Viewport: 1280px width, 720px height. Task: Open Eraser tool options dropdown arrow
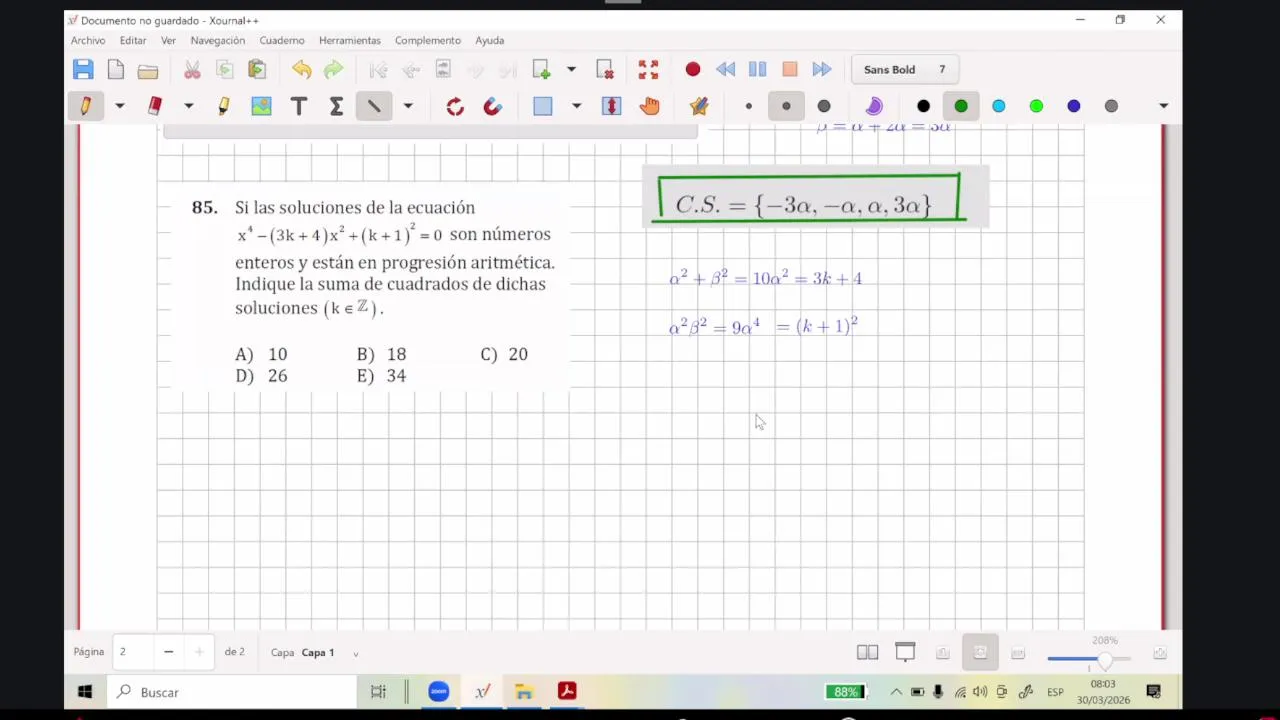click(188, 106)
